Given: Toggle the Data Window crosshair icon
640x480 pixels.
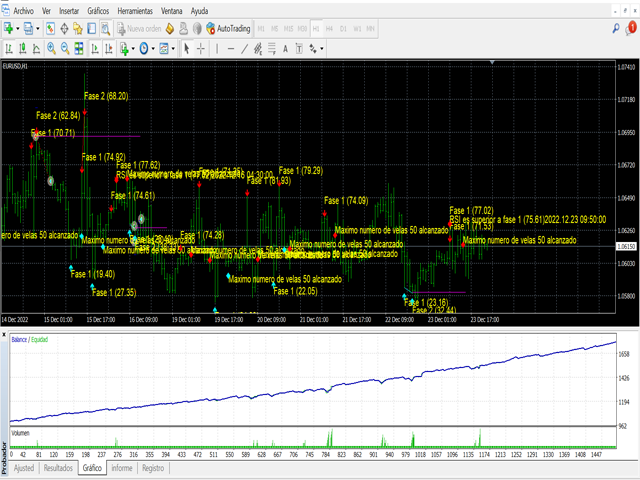Looking at the screenshot, I should tap(64, 29).
